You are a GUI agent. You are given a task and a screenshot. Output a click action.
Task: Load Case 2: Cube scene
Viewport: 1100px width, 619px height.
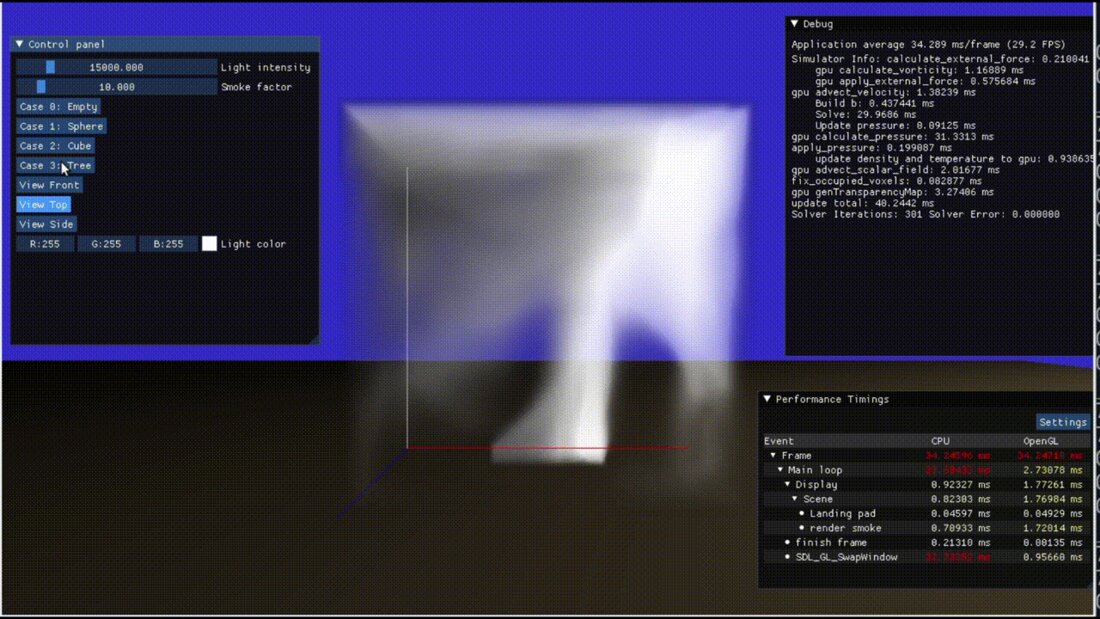55,146
